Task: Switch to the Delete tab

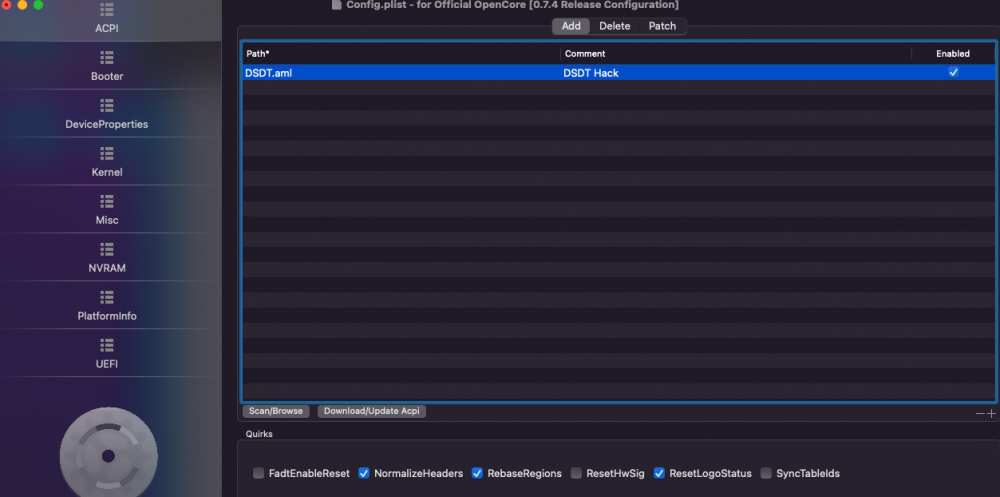Action: pos(615,26)
